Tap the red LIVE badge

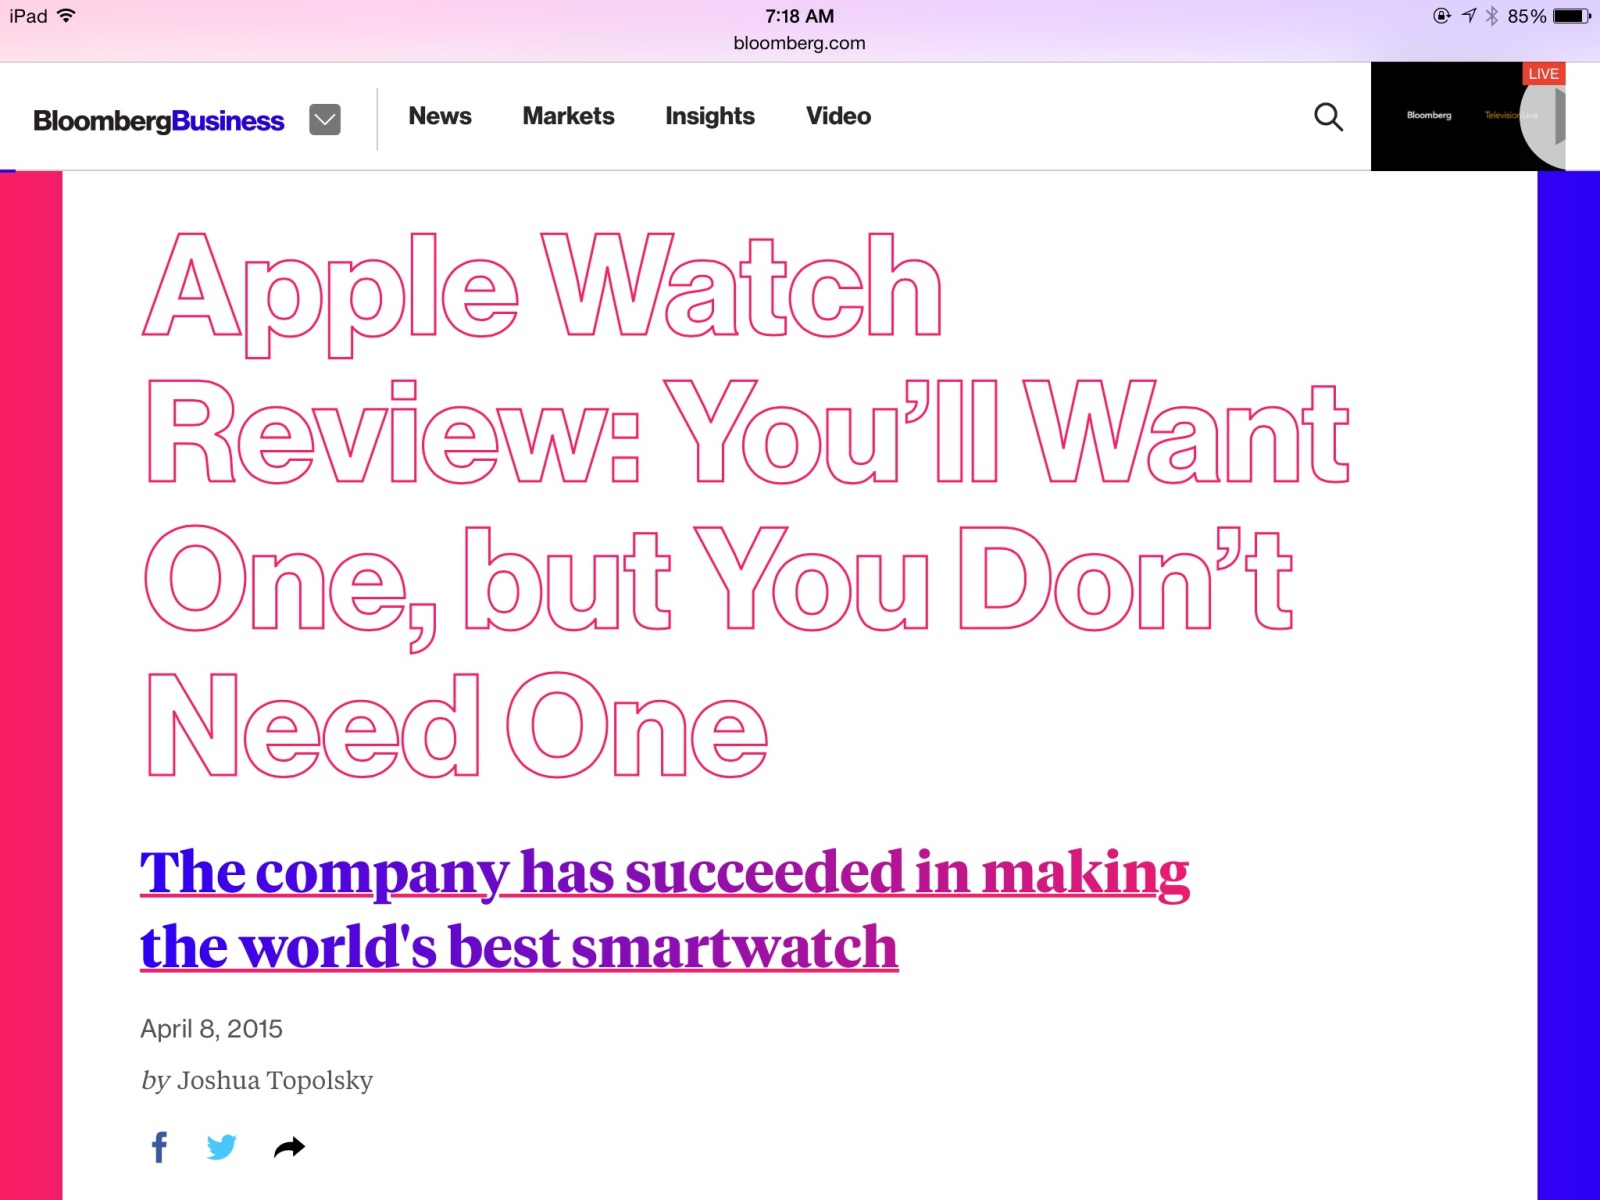point(1543,73)
